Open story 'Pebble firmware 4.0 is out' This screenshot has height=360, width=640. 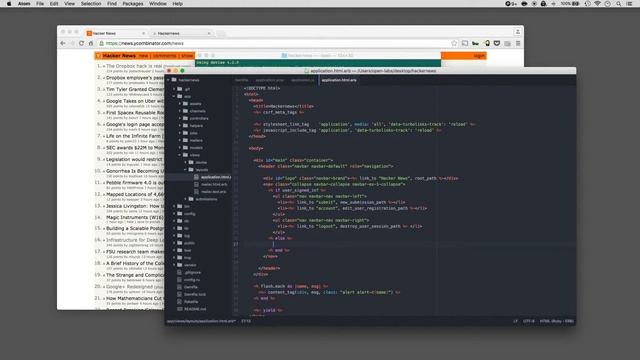pos(135,182)
